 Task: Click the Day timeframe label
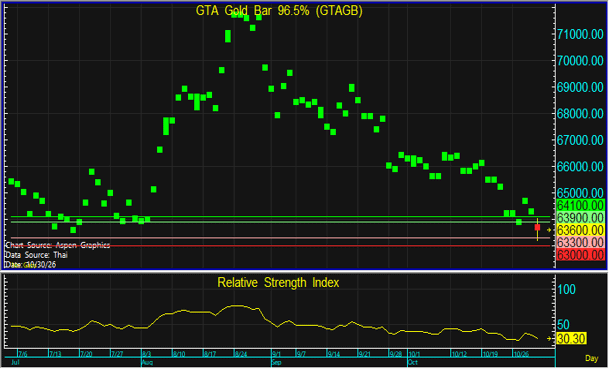tap(592, 358)
